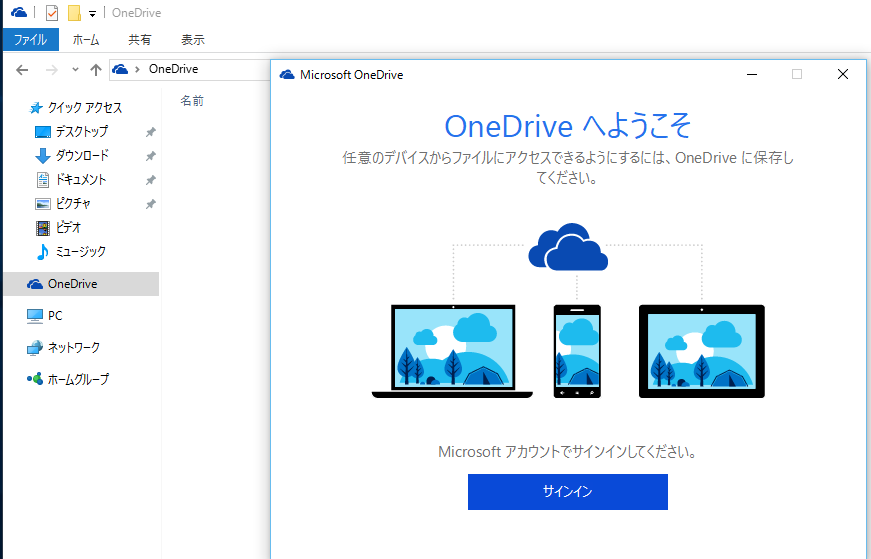The height and width of the screenshot is (559, 871).
Task: Click the ドキュメント page icon
Action: click(43, 179)
